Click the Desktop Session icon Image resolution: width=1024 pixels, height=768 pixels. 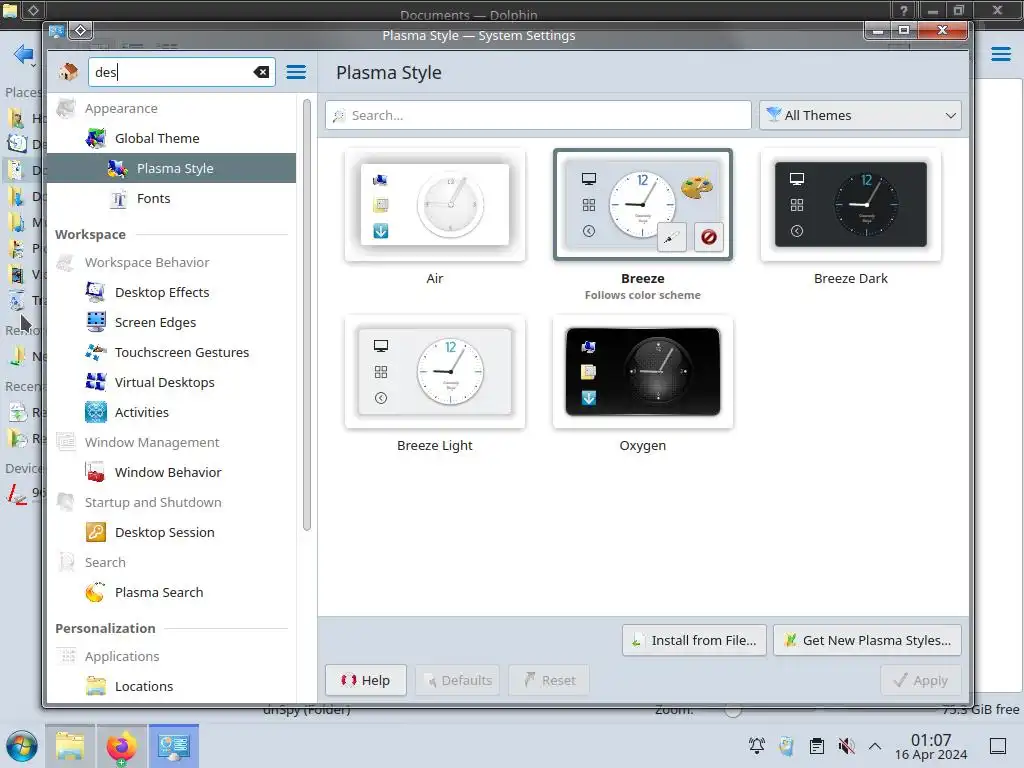coord(96,533)
